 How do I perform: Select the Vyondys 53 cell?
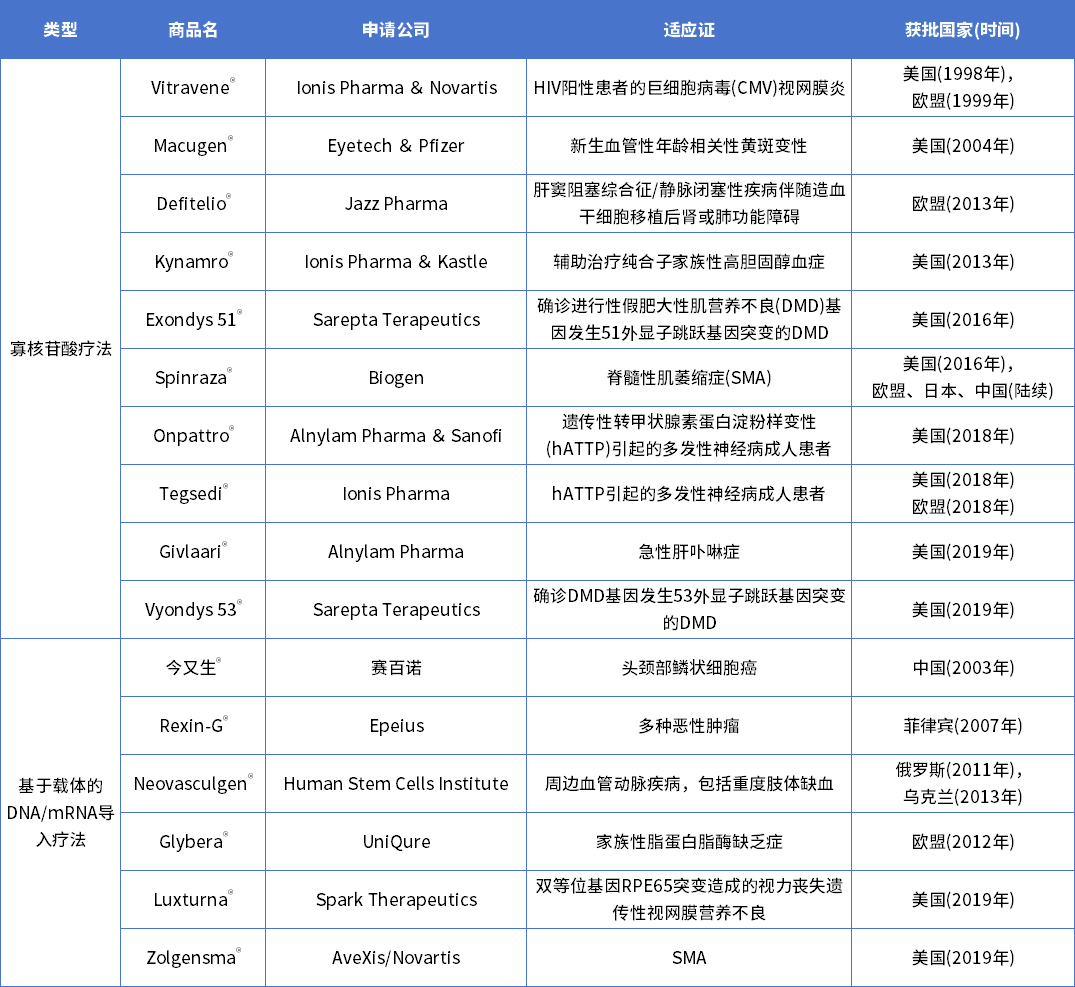tap(192, 610)
